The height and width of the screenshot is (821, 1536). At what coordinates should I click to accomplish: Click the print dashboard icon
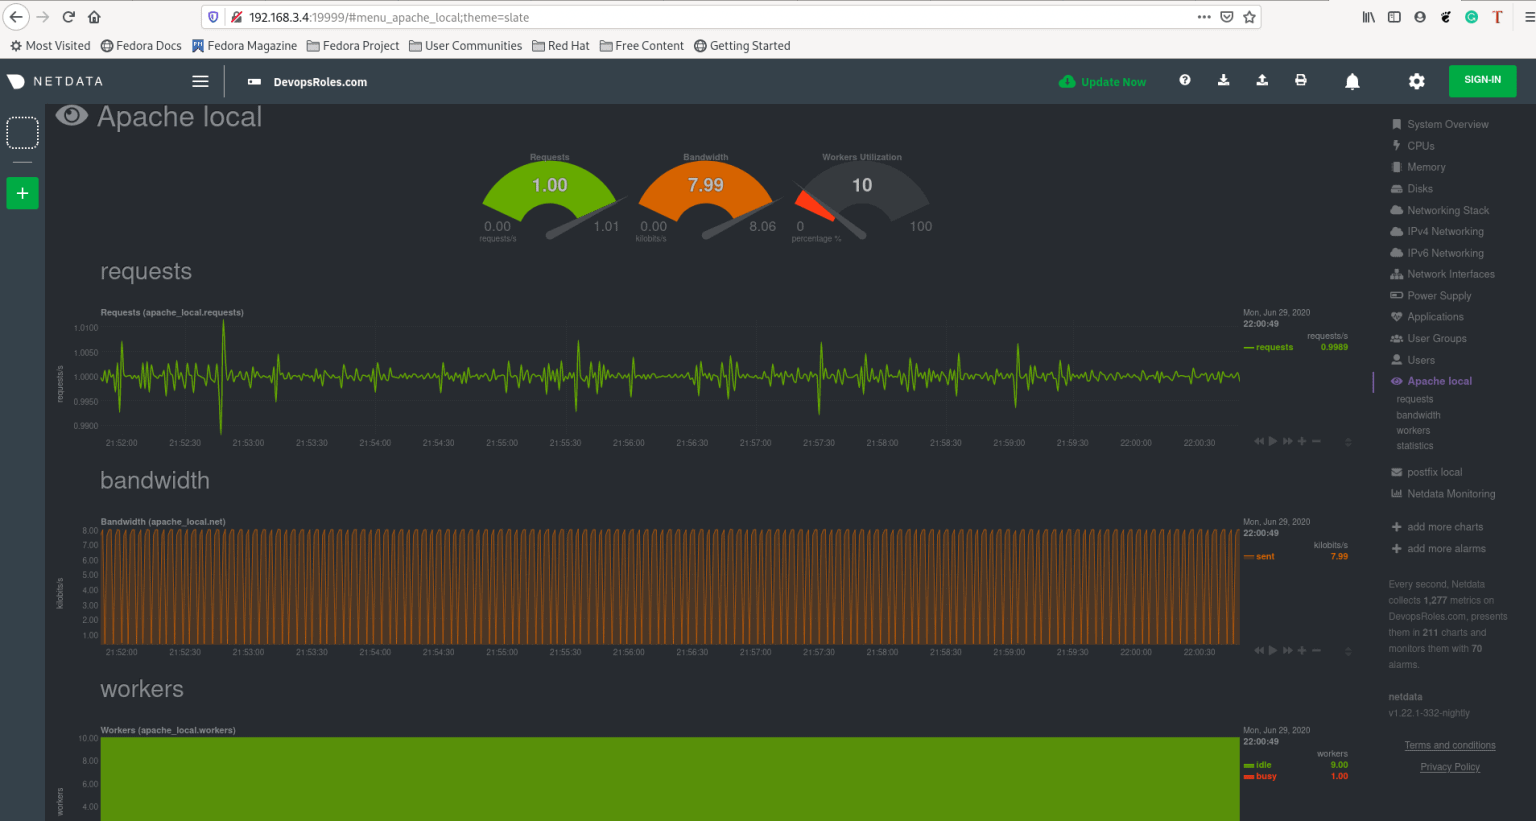[x=1300, y=81]
